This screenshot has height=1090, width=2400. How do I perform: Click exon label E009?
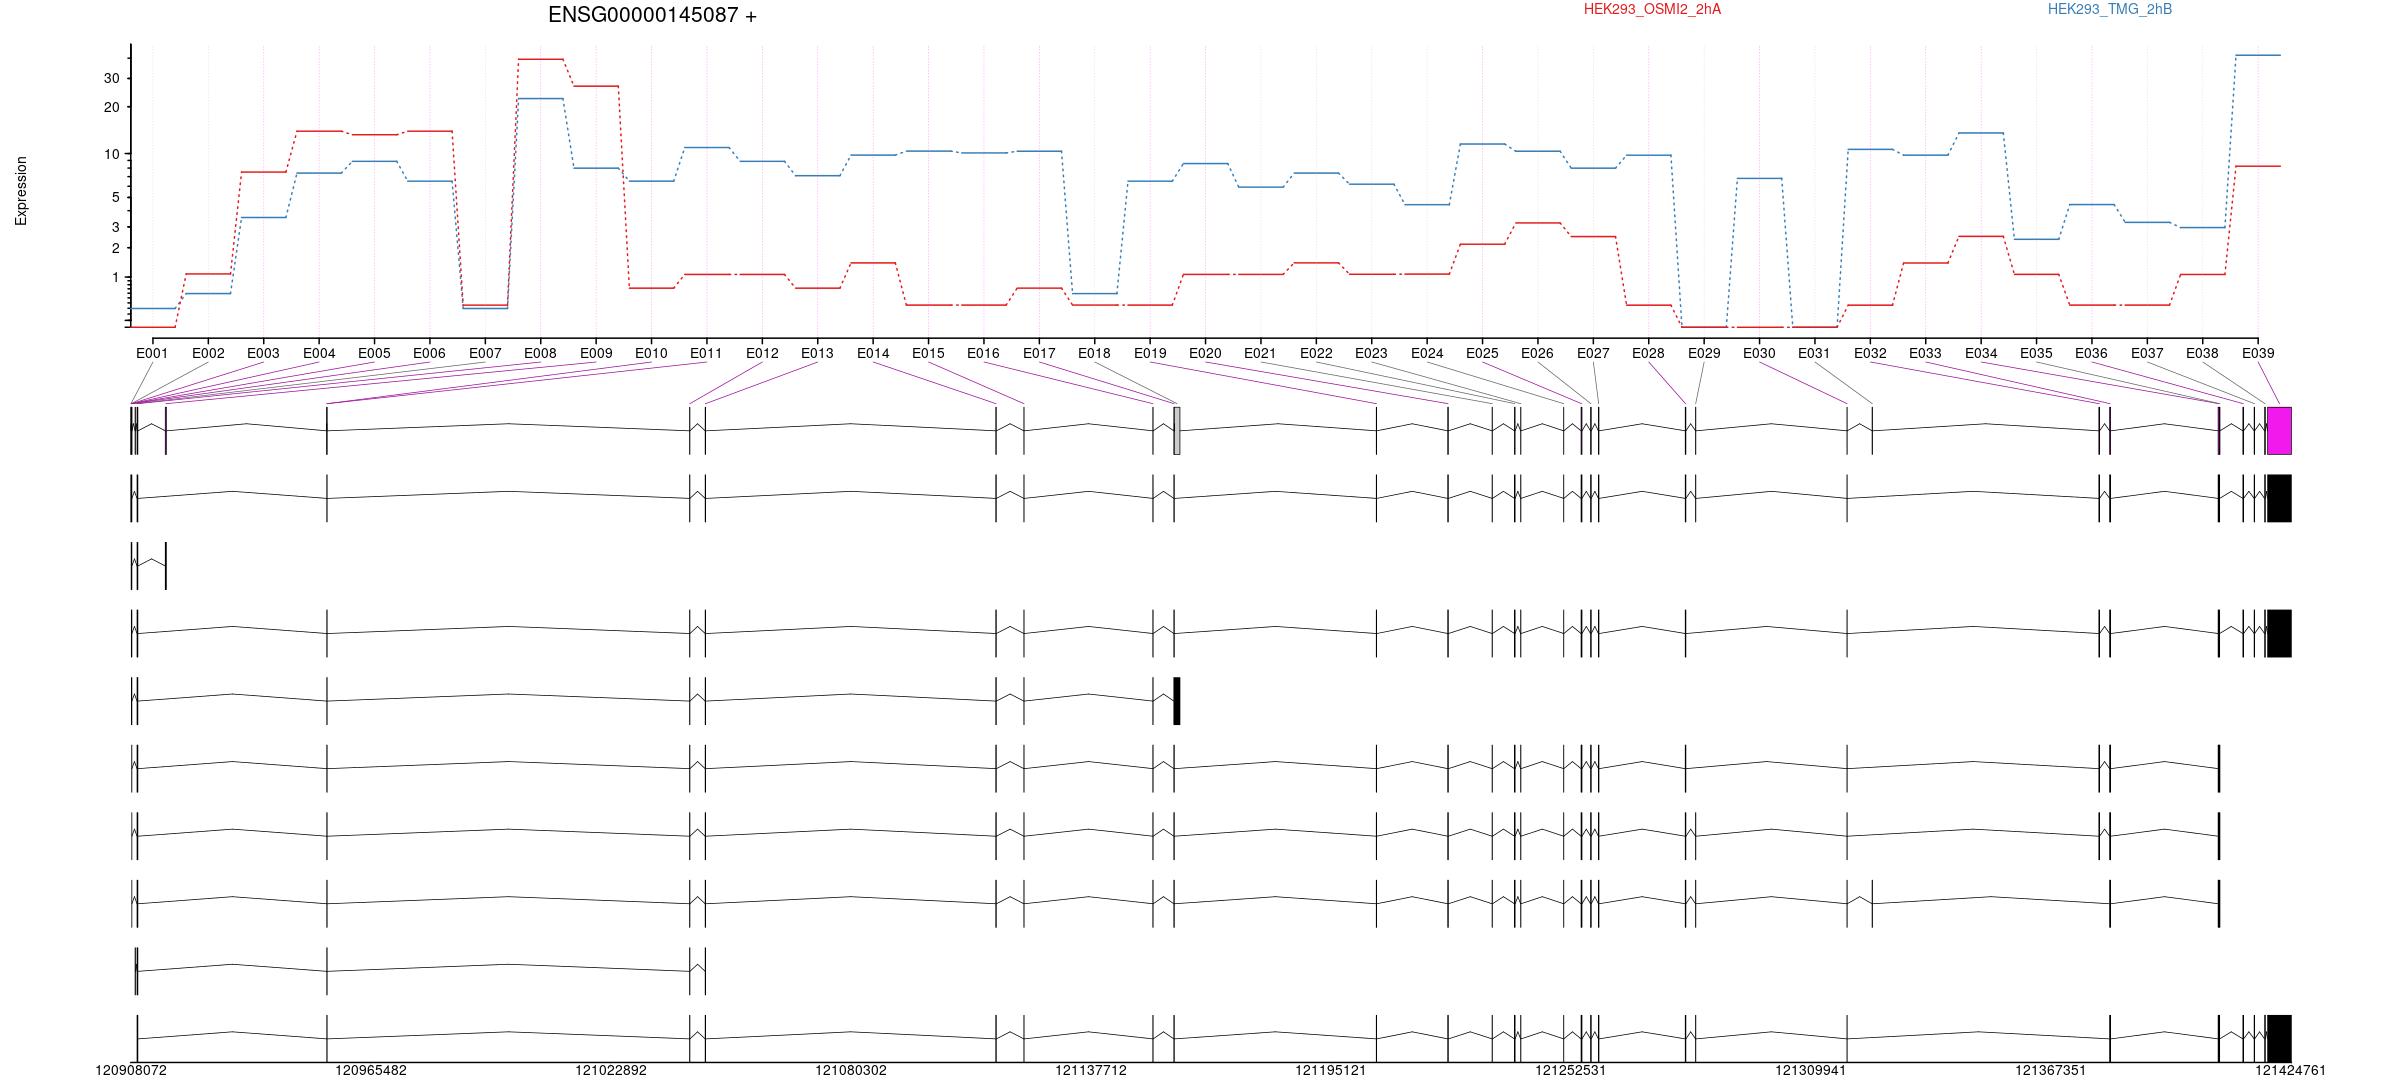click(x=596, y=353)
